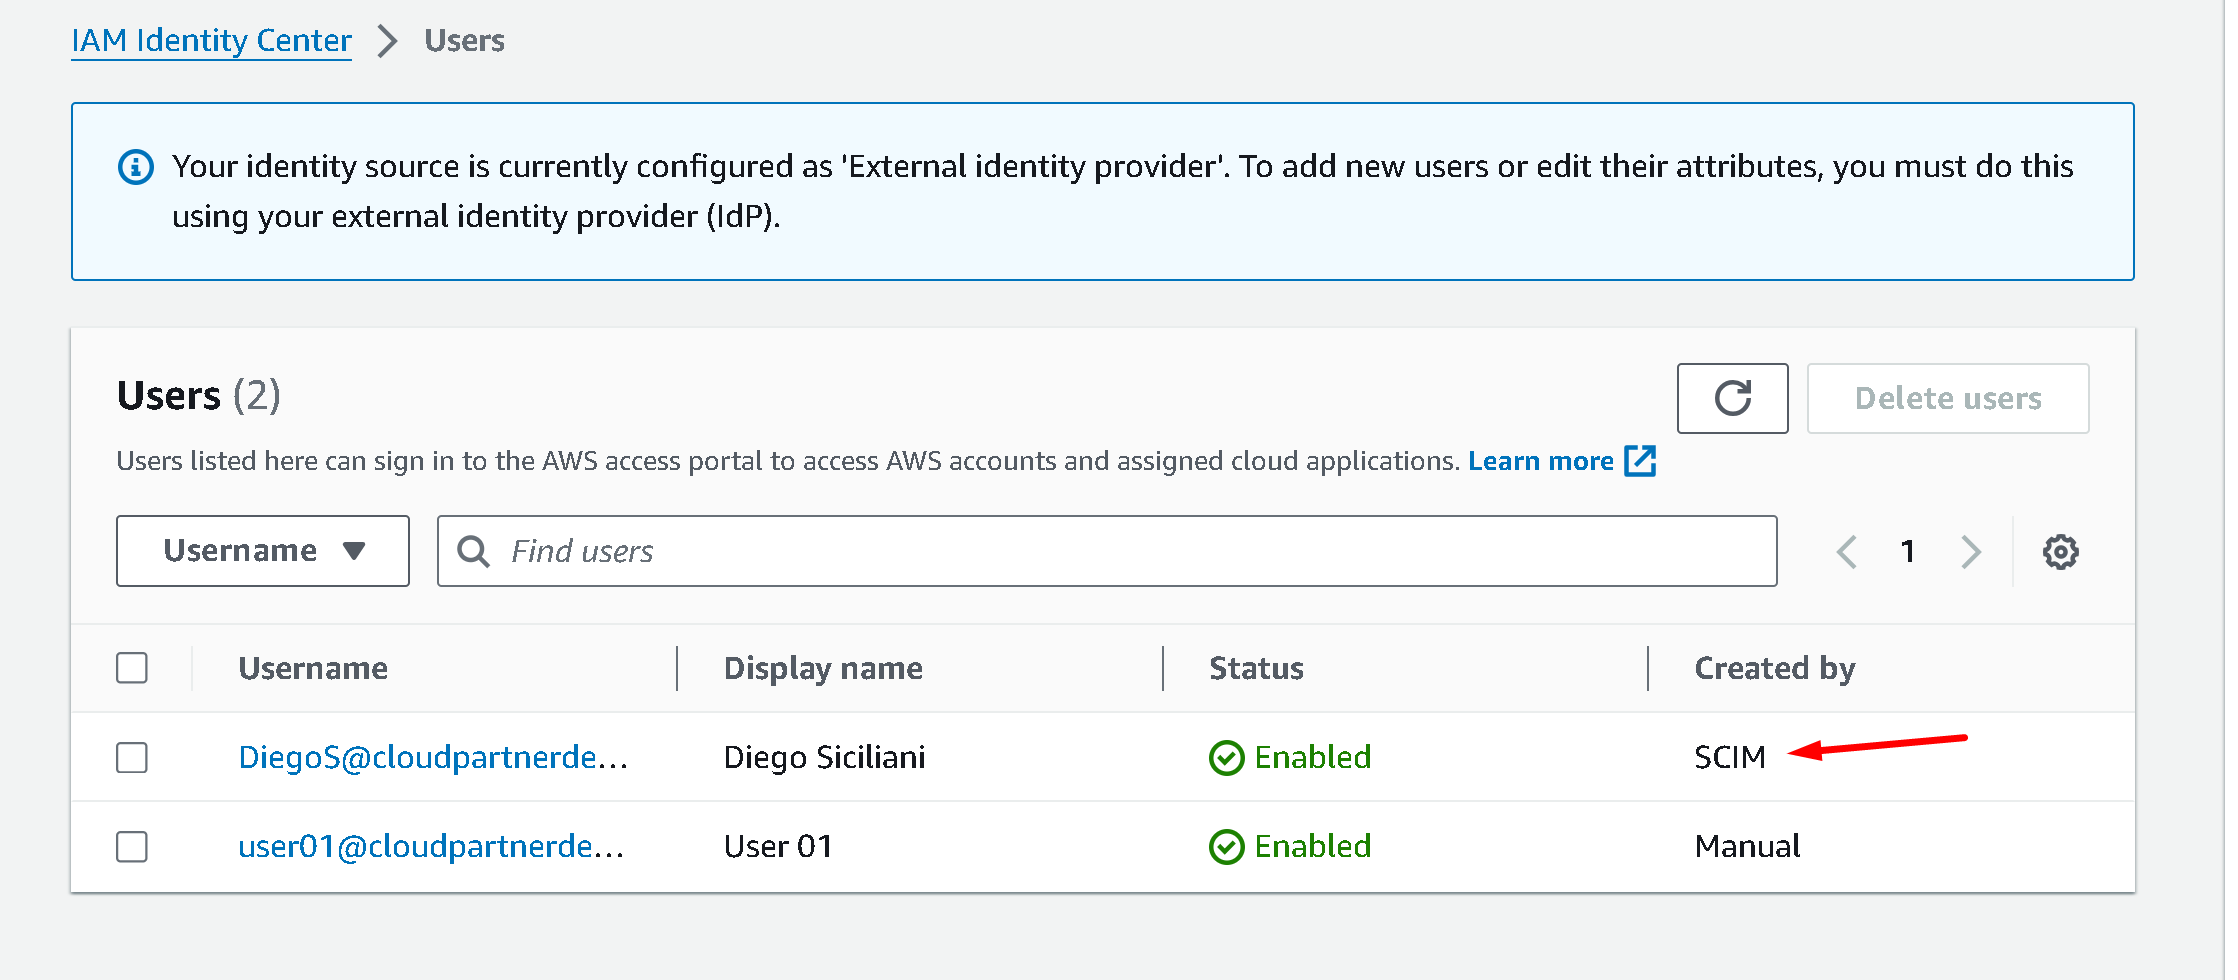Click Enabled status icon for User 01
2238x980 pixels.
pos(1226,847)
